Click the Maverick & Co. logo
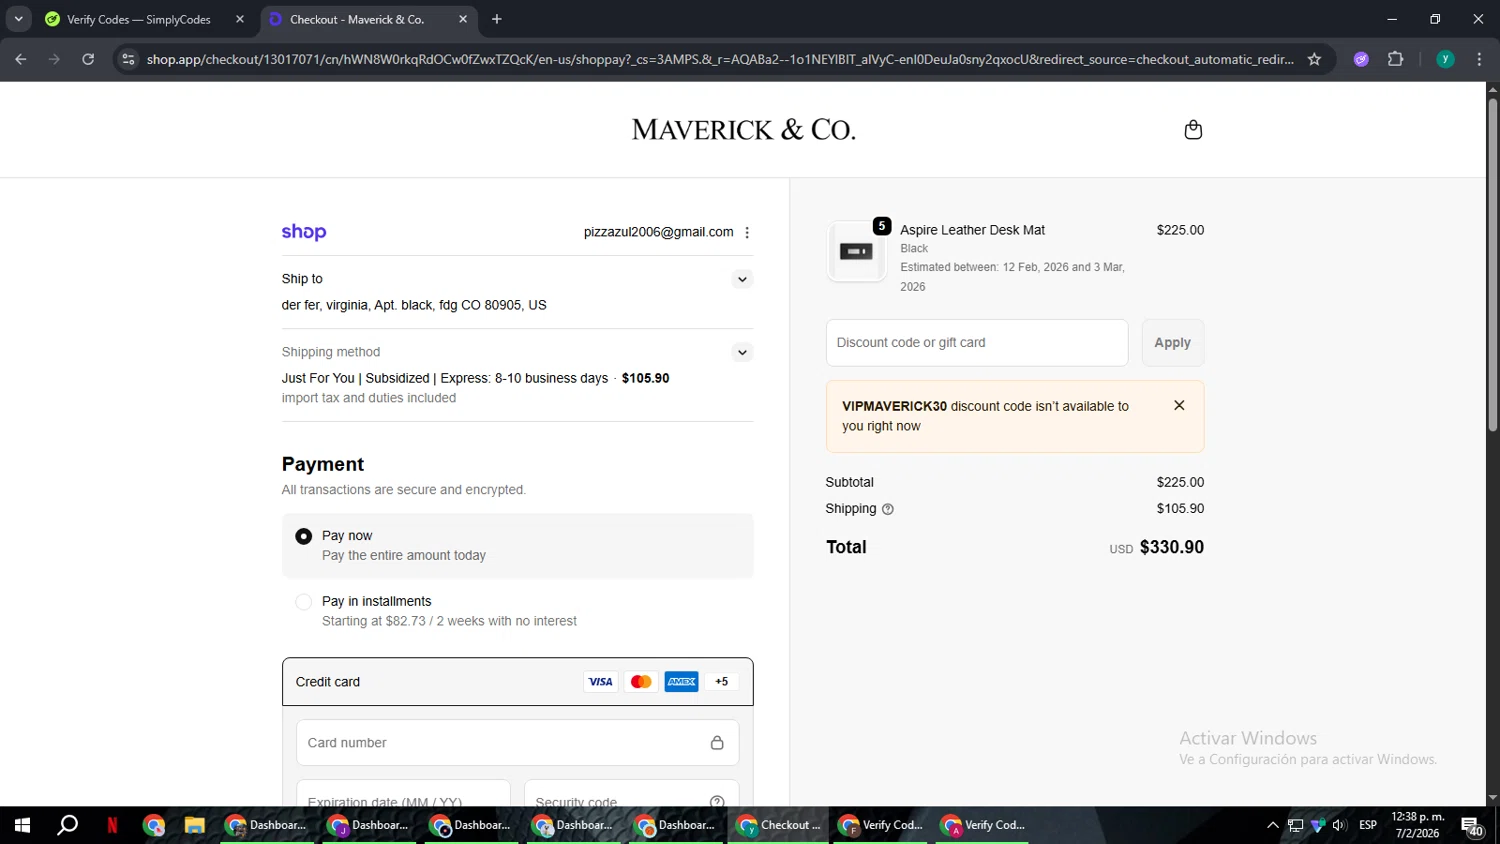This screenshot has width=1500, height=844. point(743,130)
